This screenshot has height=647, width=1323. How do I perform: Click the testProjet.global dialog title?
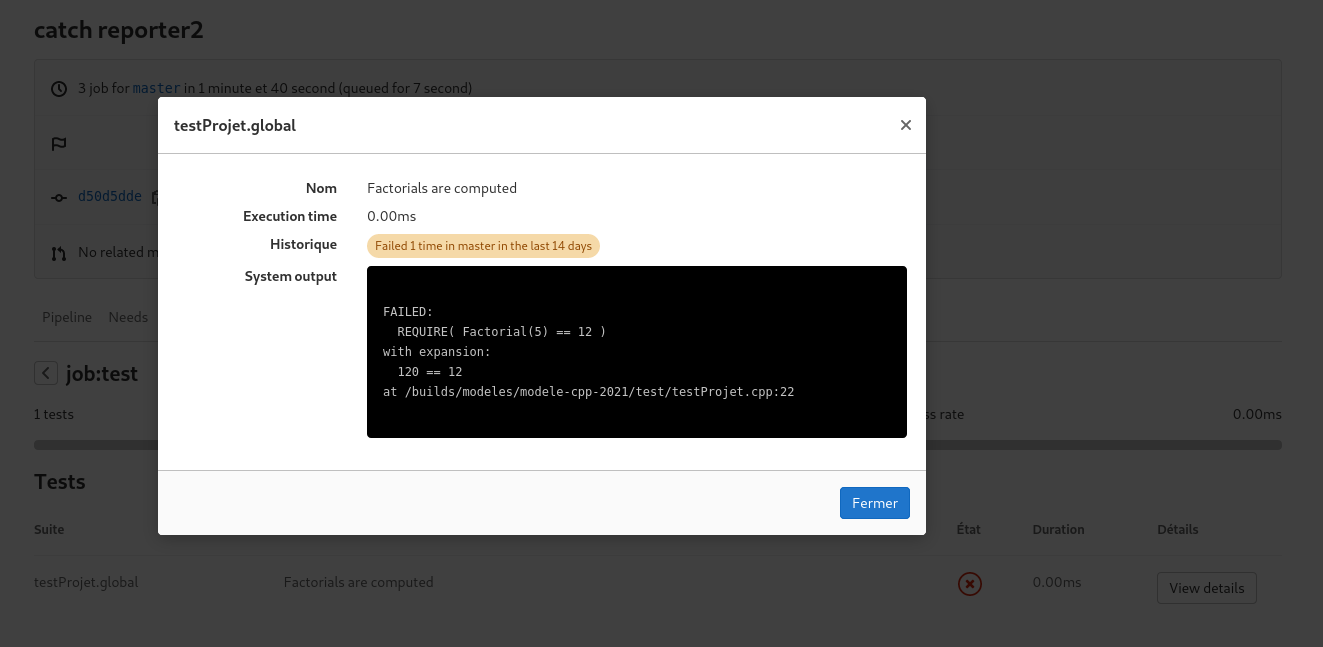pos(235,126)
